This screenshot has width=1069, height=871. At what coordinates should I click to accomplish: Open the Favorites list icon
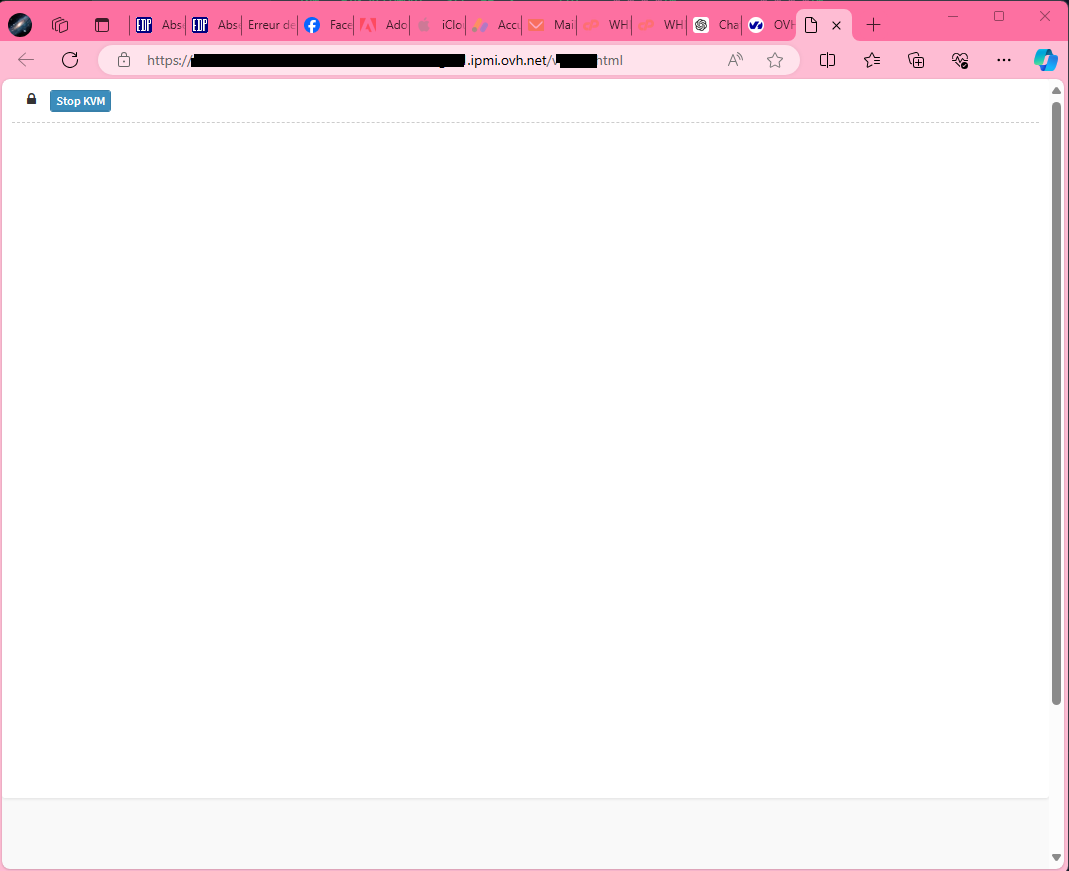coord(871,60)
